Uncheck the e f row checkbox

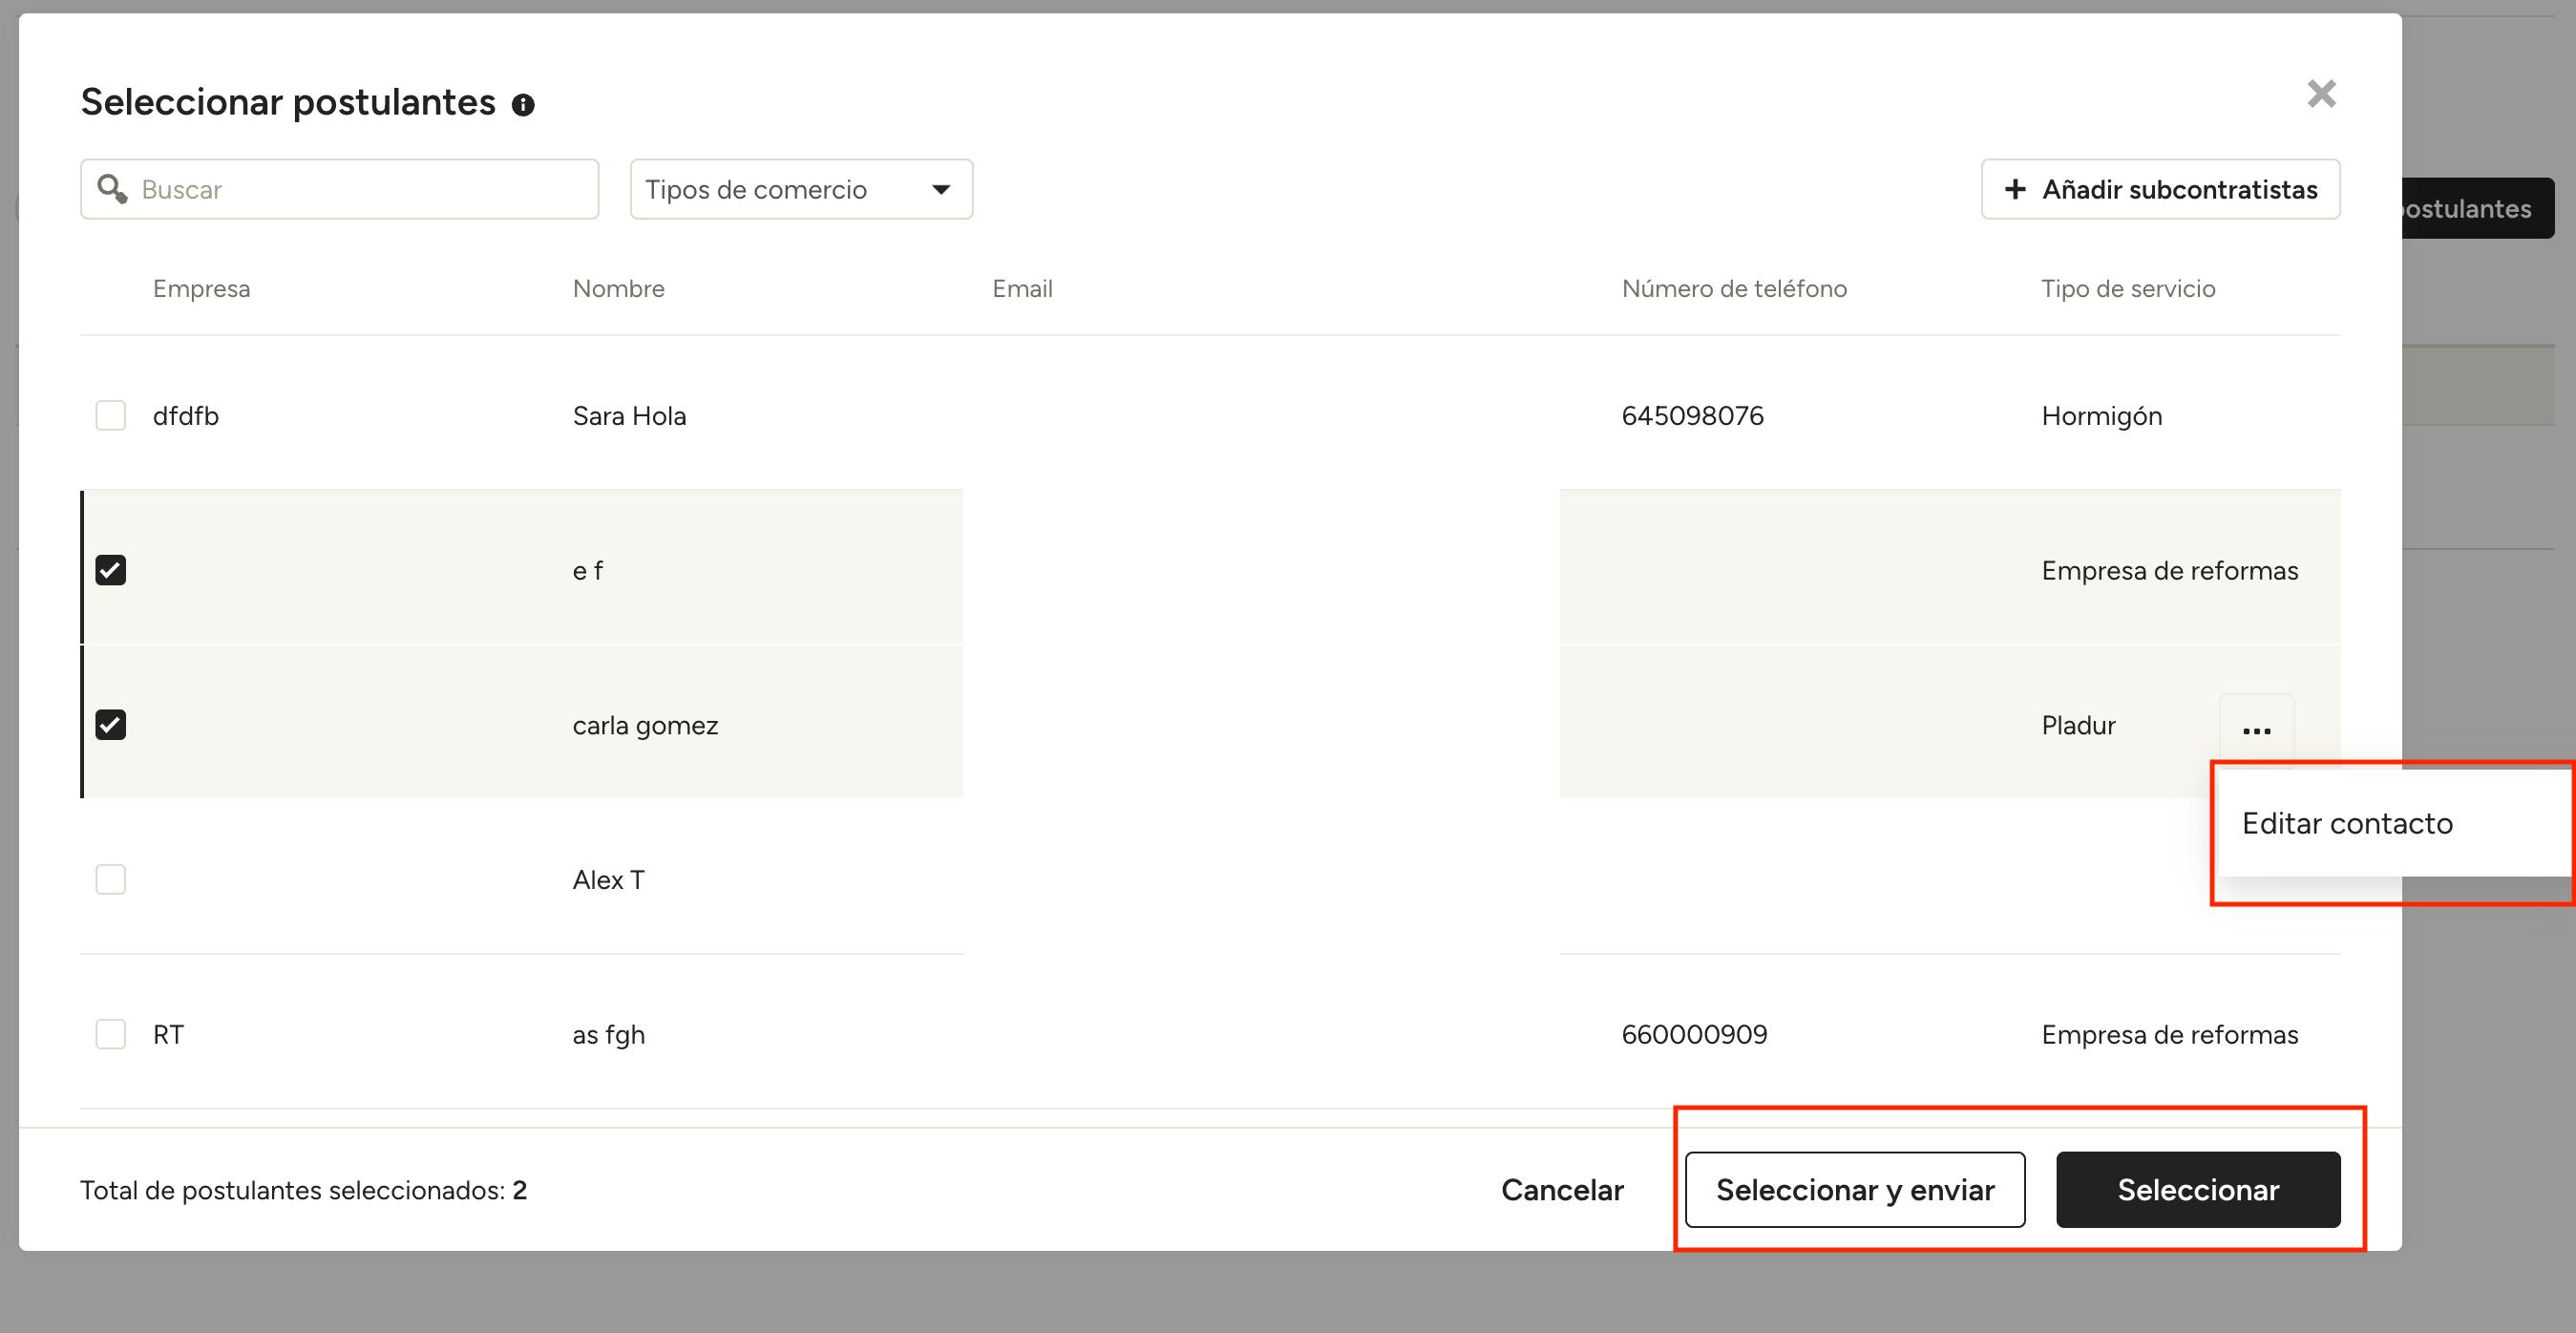(110, 570)
